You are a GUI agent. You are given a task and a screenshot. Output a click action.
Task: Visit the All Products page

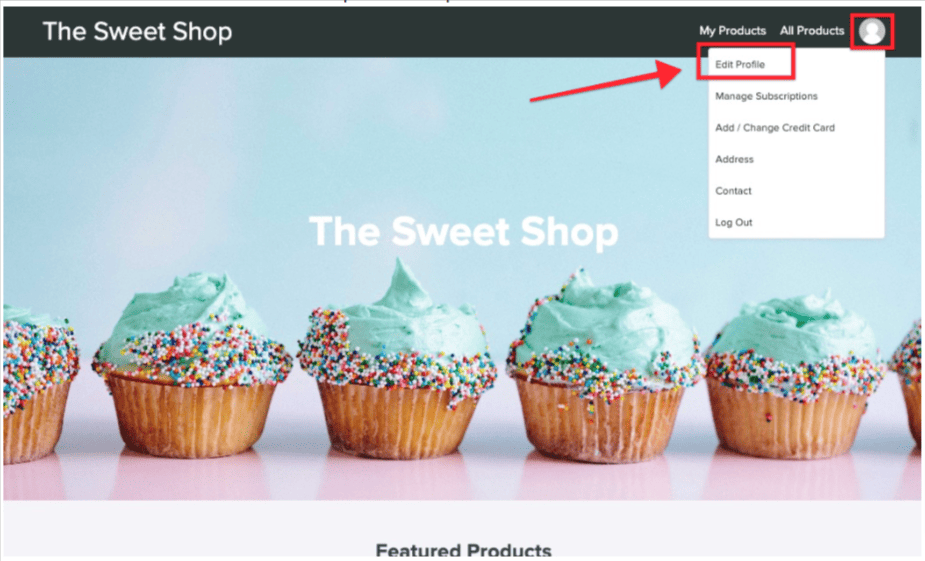click(x=812, y=31)
